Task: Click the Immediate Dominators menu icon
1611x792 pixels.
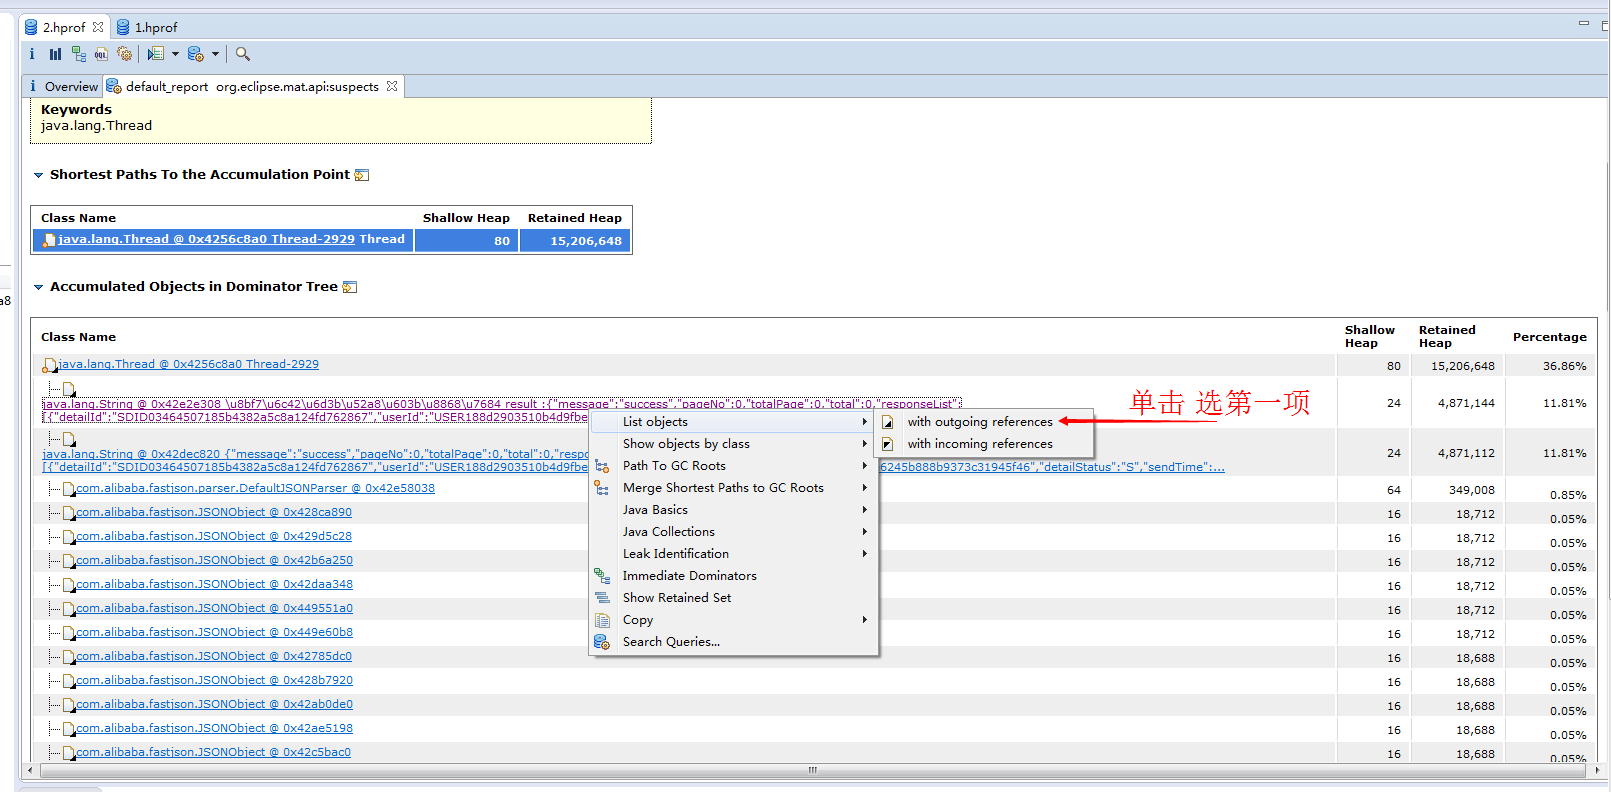Action: point(602,576)
